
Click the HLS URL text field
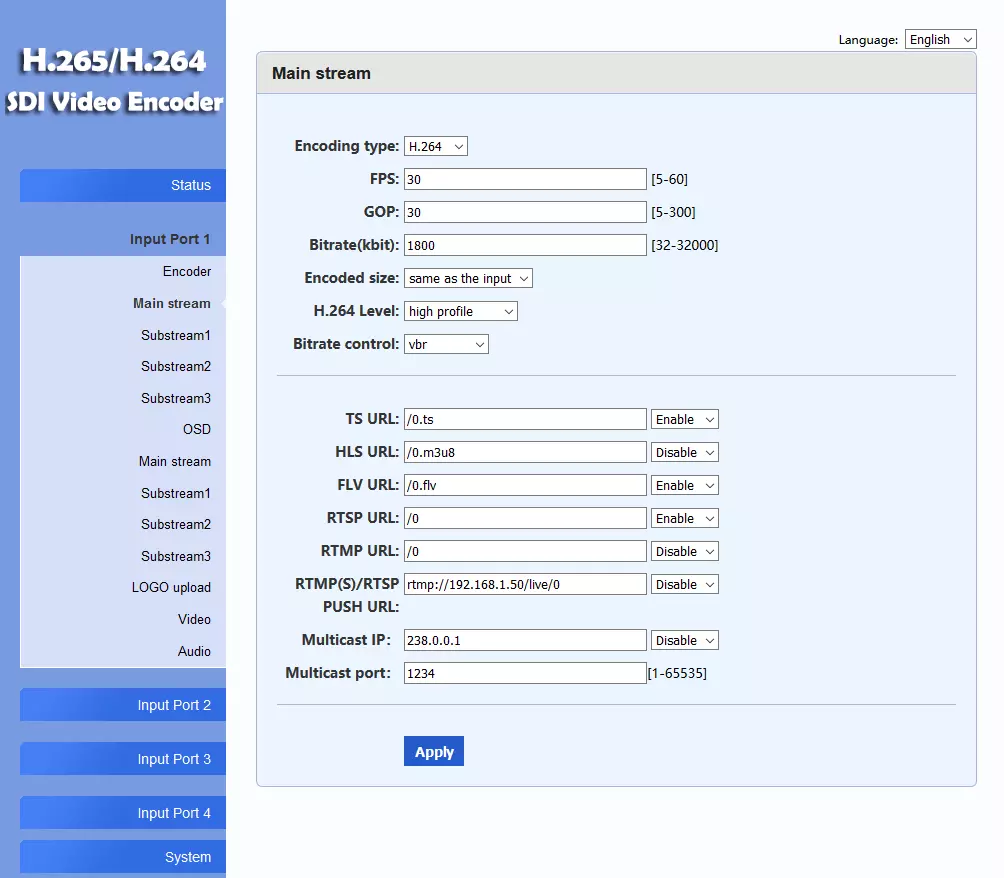pyautogui.click(x=525, y=452)
